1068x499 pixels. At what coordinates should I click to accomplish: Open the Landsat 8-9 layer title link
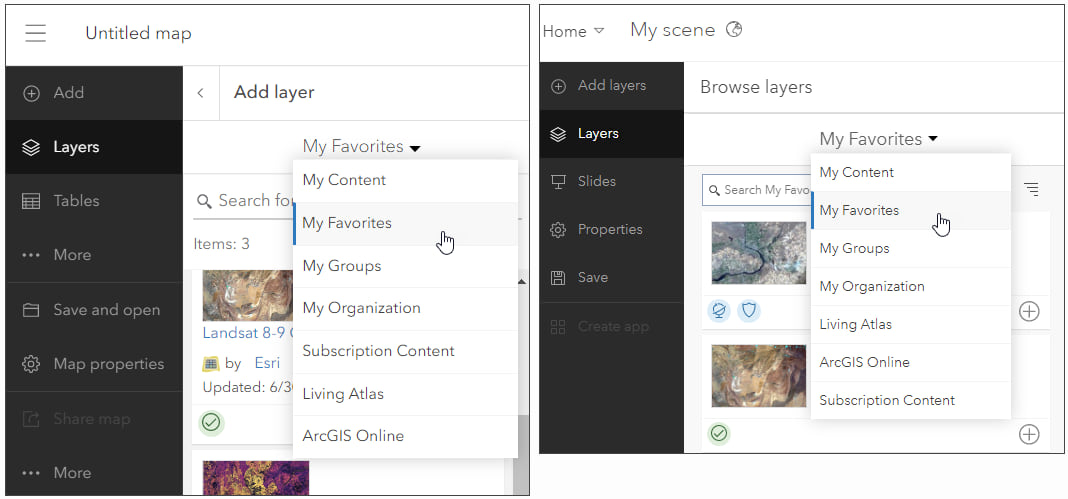click(x=246, y=333)
